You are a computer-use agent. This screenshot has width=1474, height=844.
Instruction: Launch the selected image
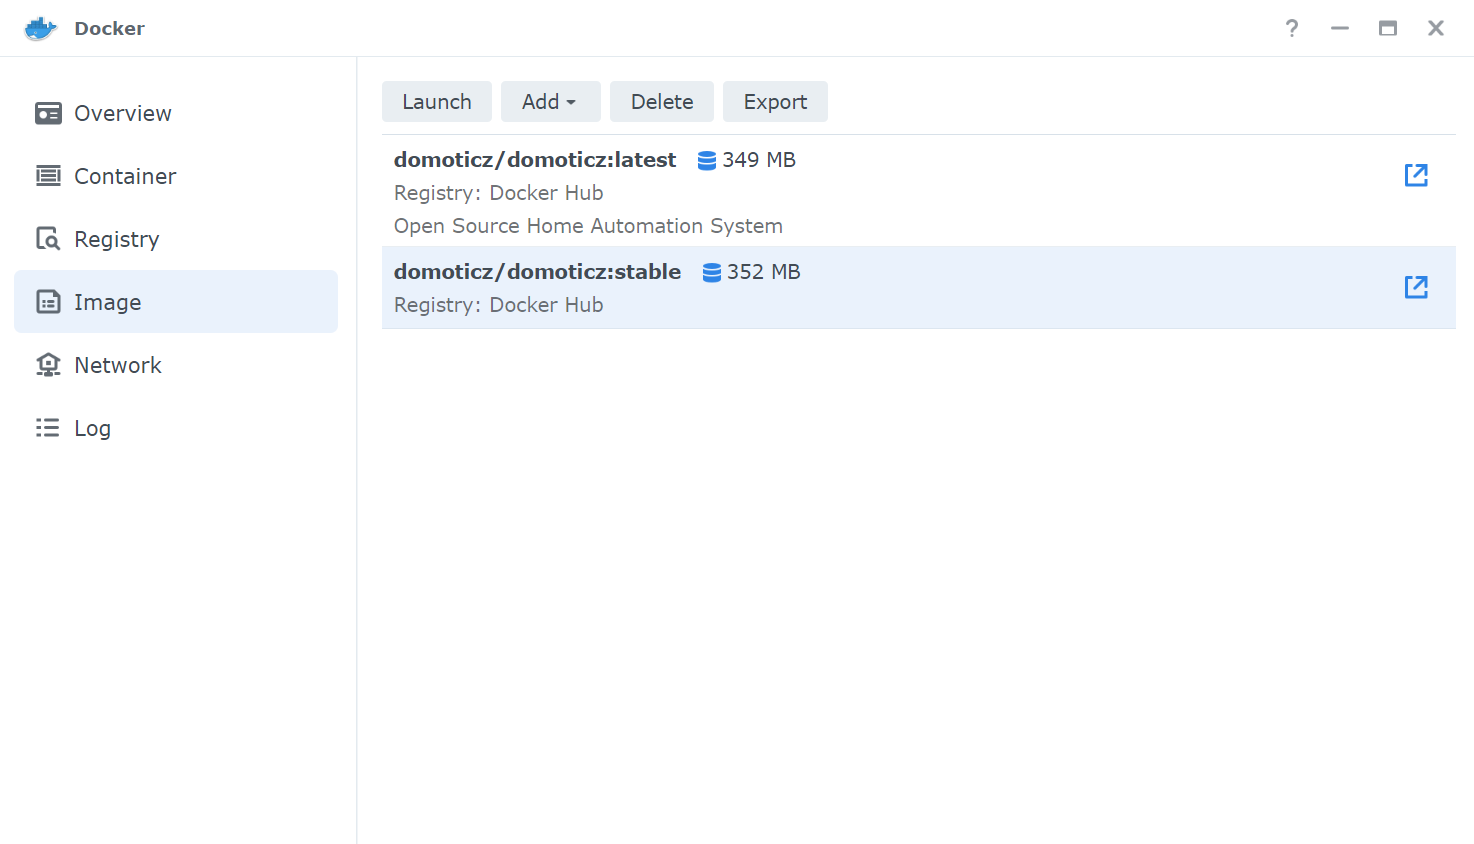(x=437, y=102)
